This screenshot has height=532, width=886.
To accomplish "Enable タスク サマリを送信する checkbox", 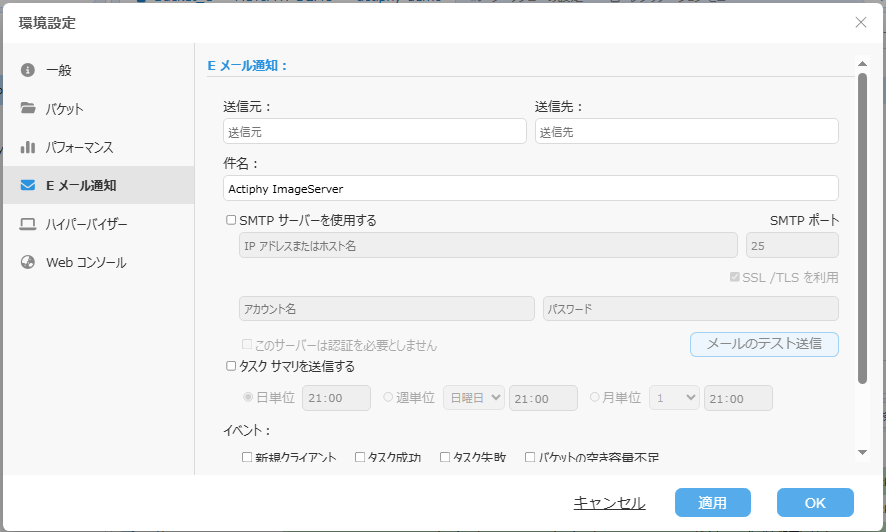I will pyautogui.click(x=231, y=366).
